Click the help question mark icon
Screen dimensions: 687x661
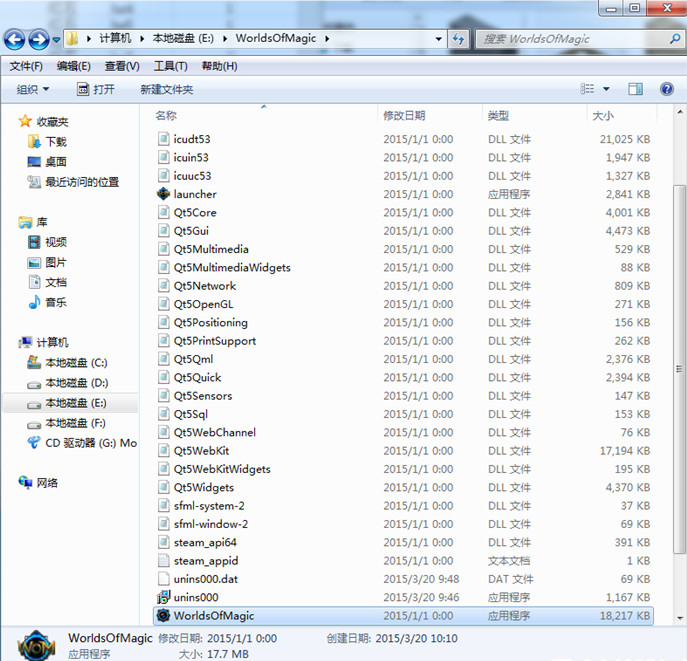click(666, 89)
